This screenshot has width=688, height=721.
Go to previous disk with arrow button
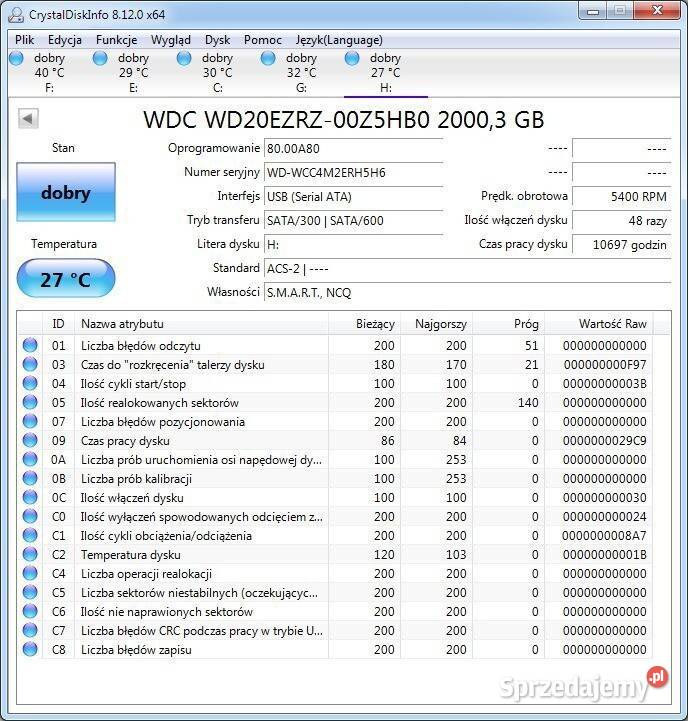tap(28, 119)
